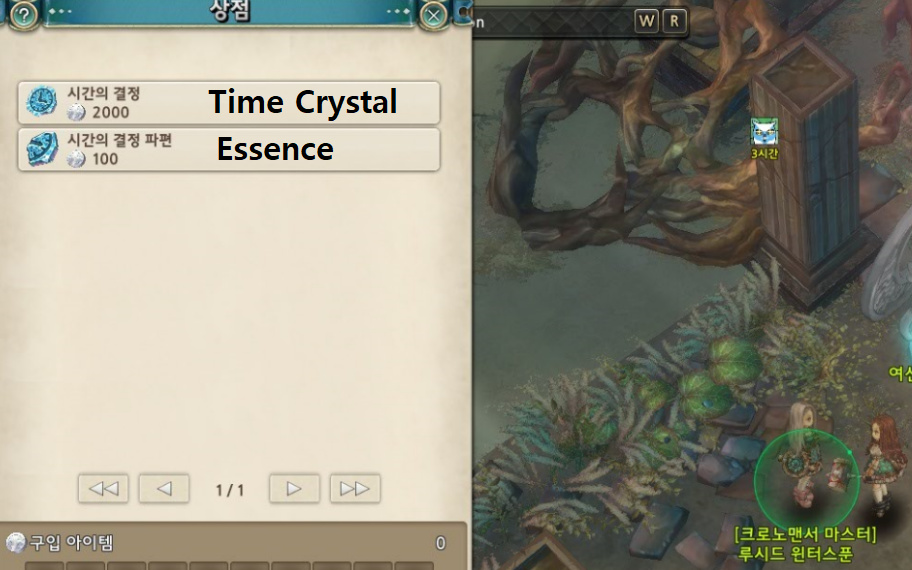Click the R key button

pyautogui.click(x=674, y=22)
